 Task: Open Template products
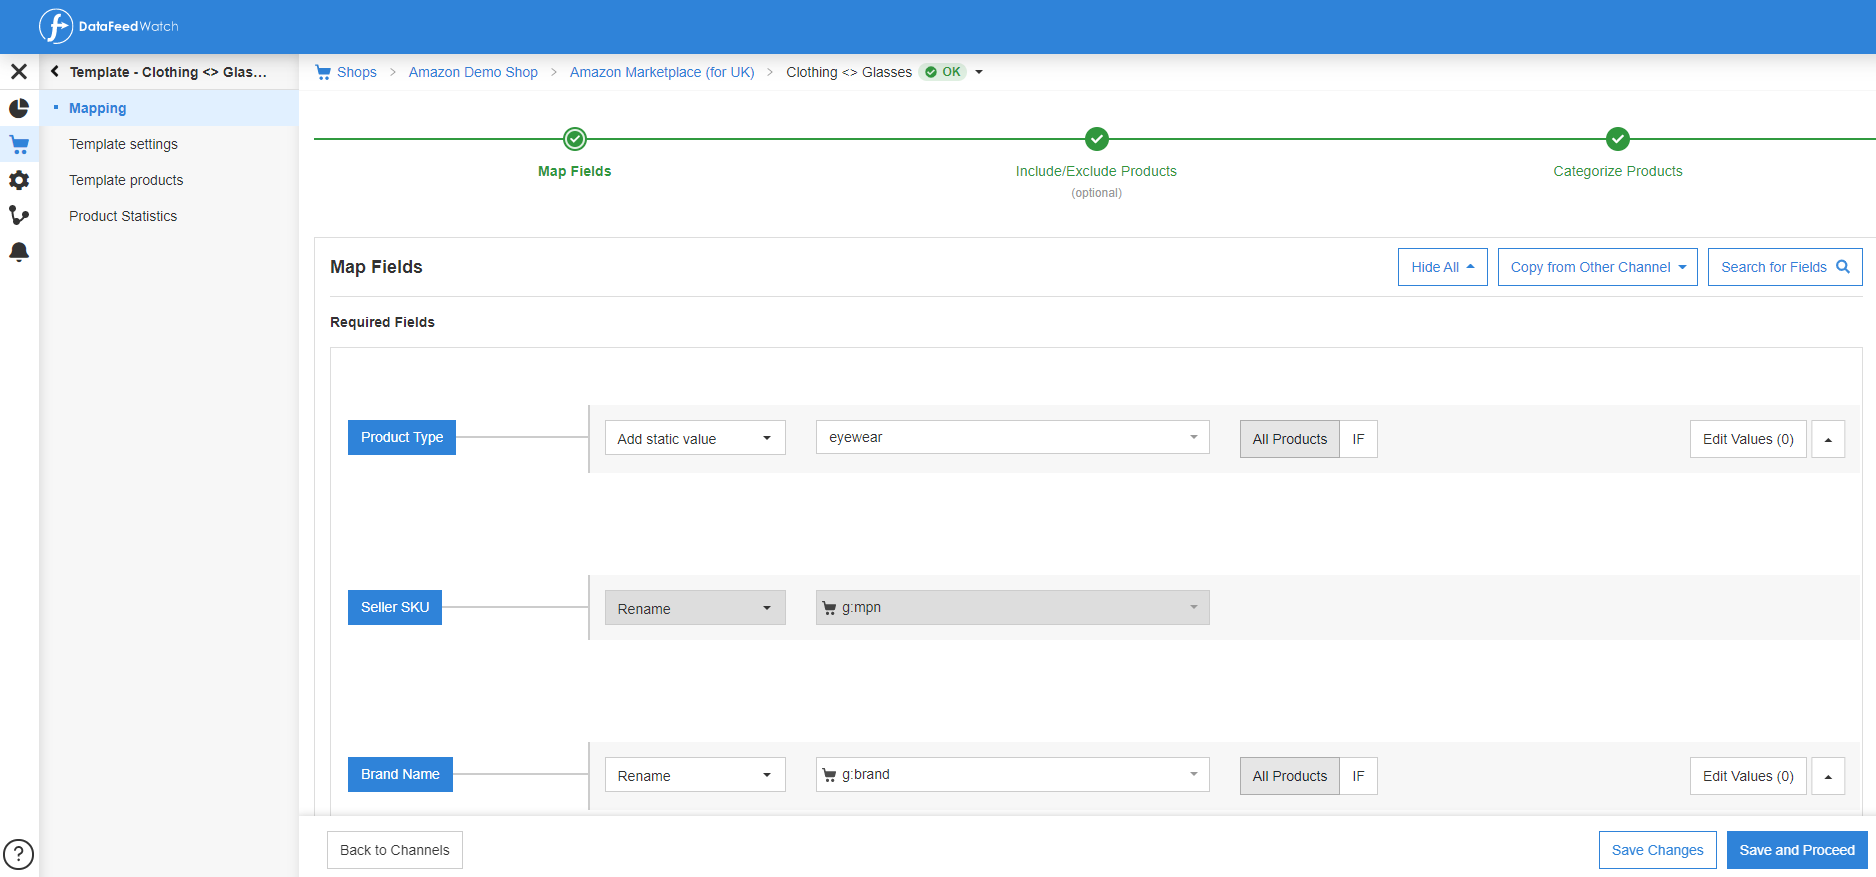point(126,180)
